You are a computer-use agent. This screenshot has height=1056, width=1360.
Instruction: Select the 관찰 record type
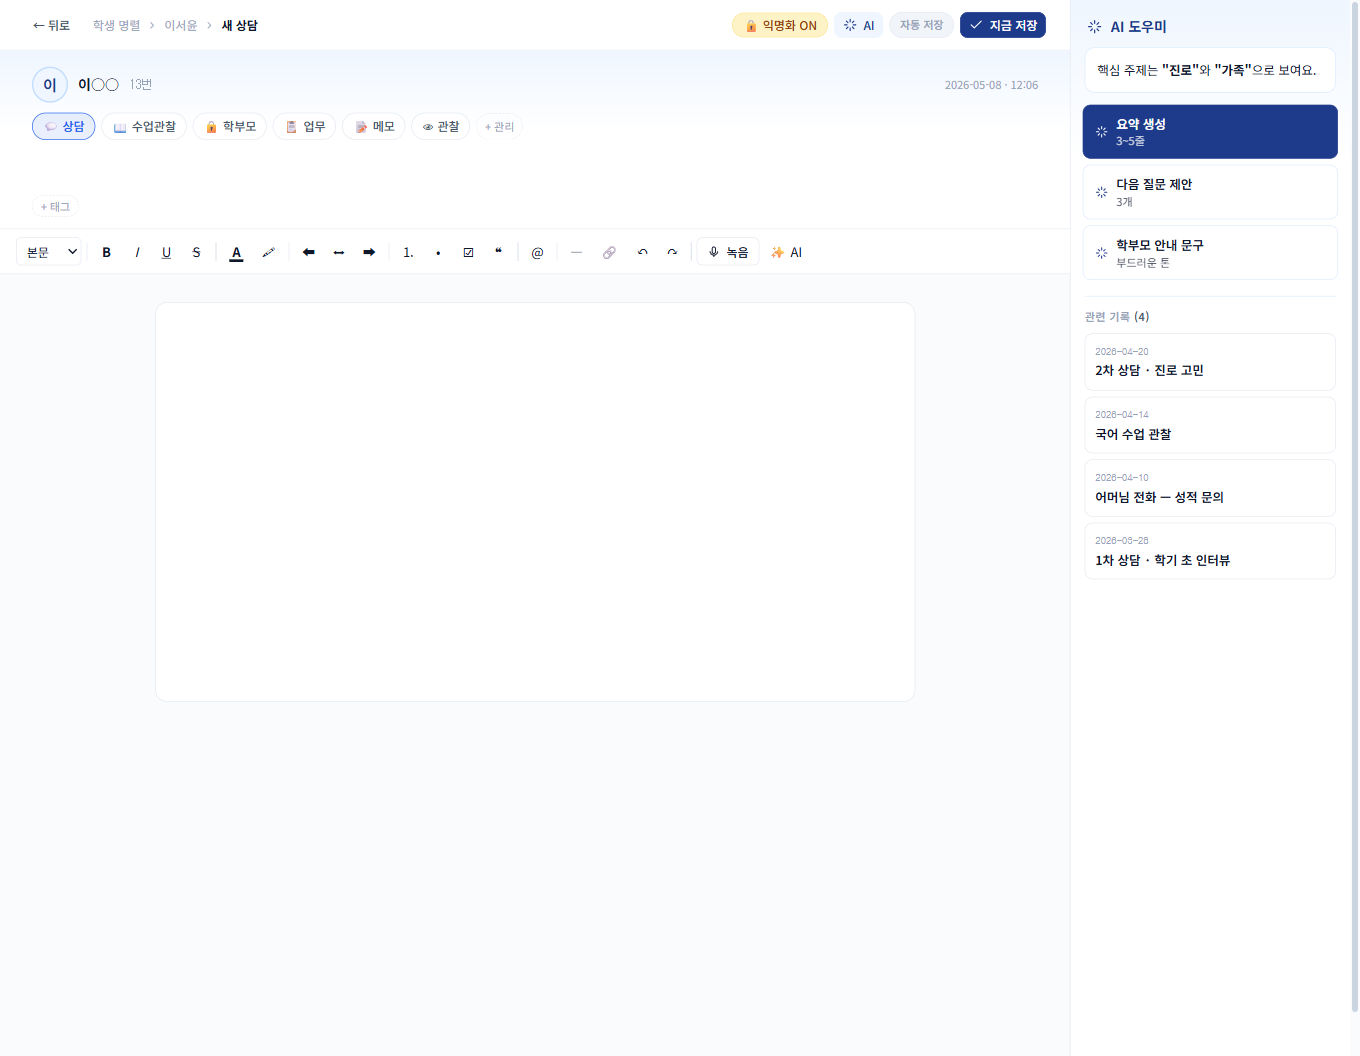441,126
